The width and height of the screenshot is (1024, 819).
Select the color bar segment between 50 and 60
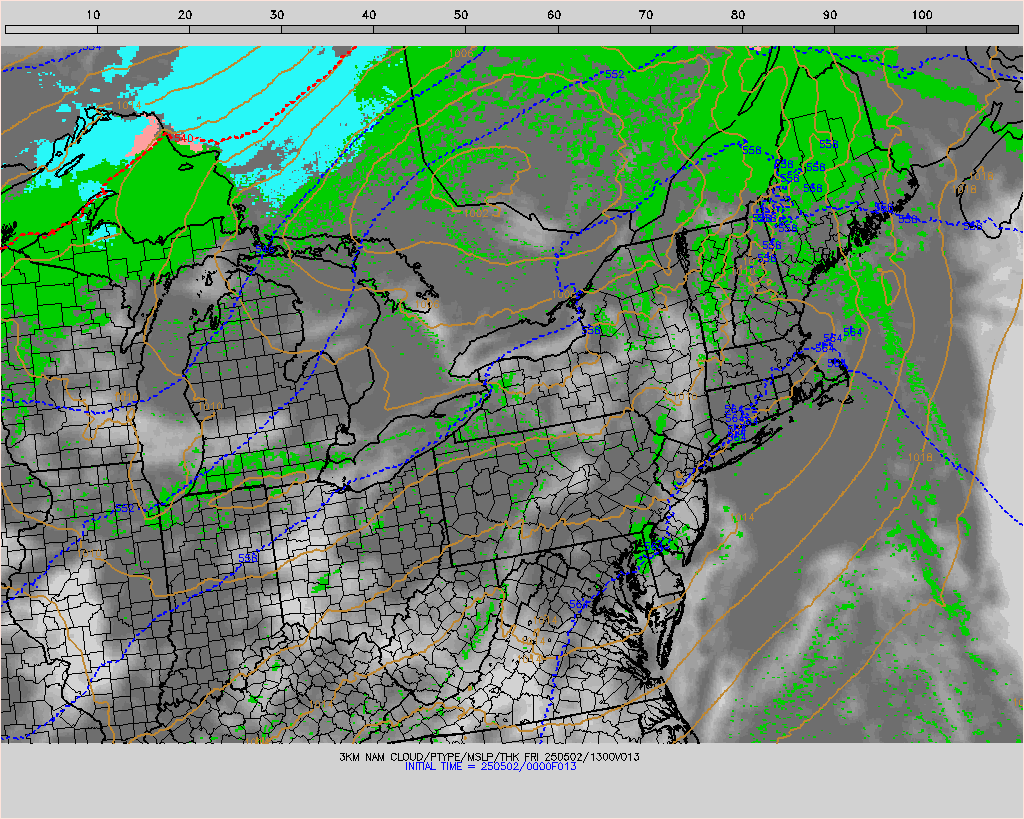point(511,29)
